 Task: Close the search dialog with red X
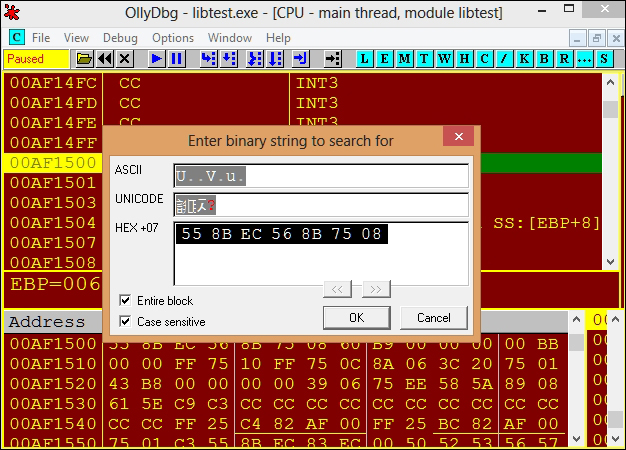(459, 137)
